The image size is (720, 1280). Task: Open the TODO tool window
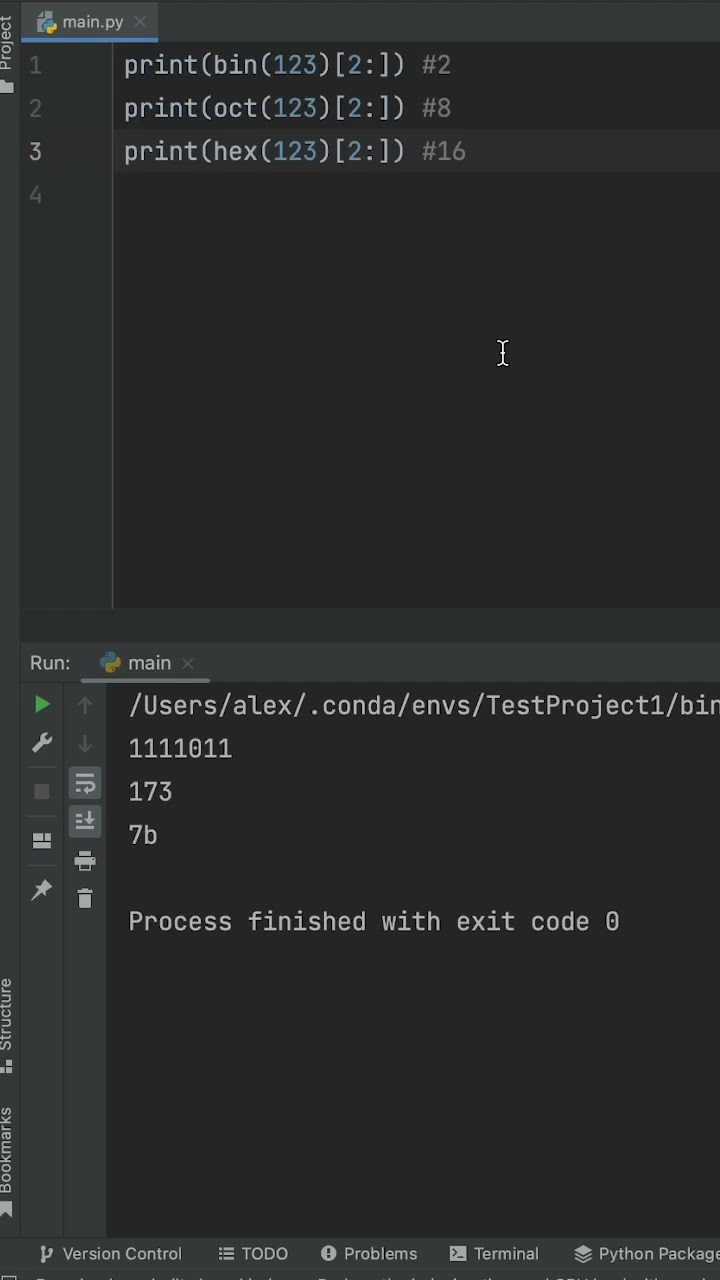pos(253,1253)
